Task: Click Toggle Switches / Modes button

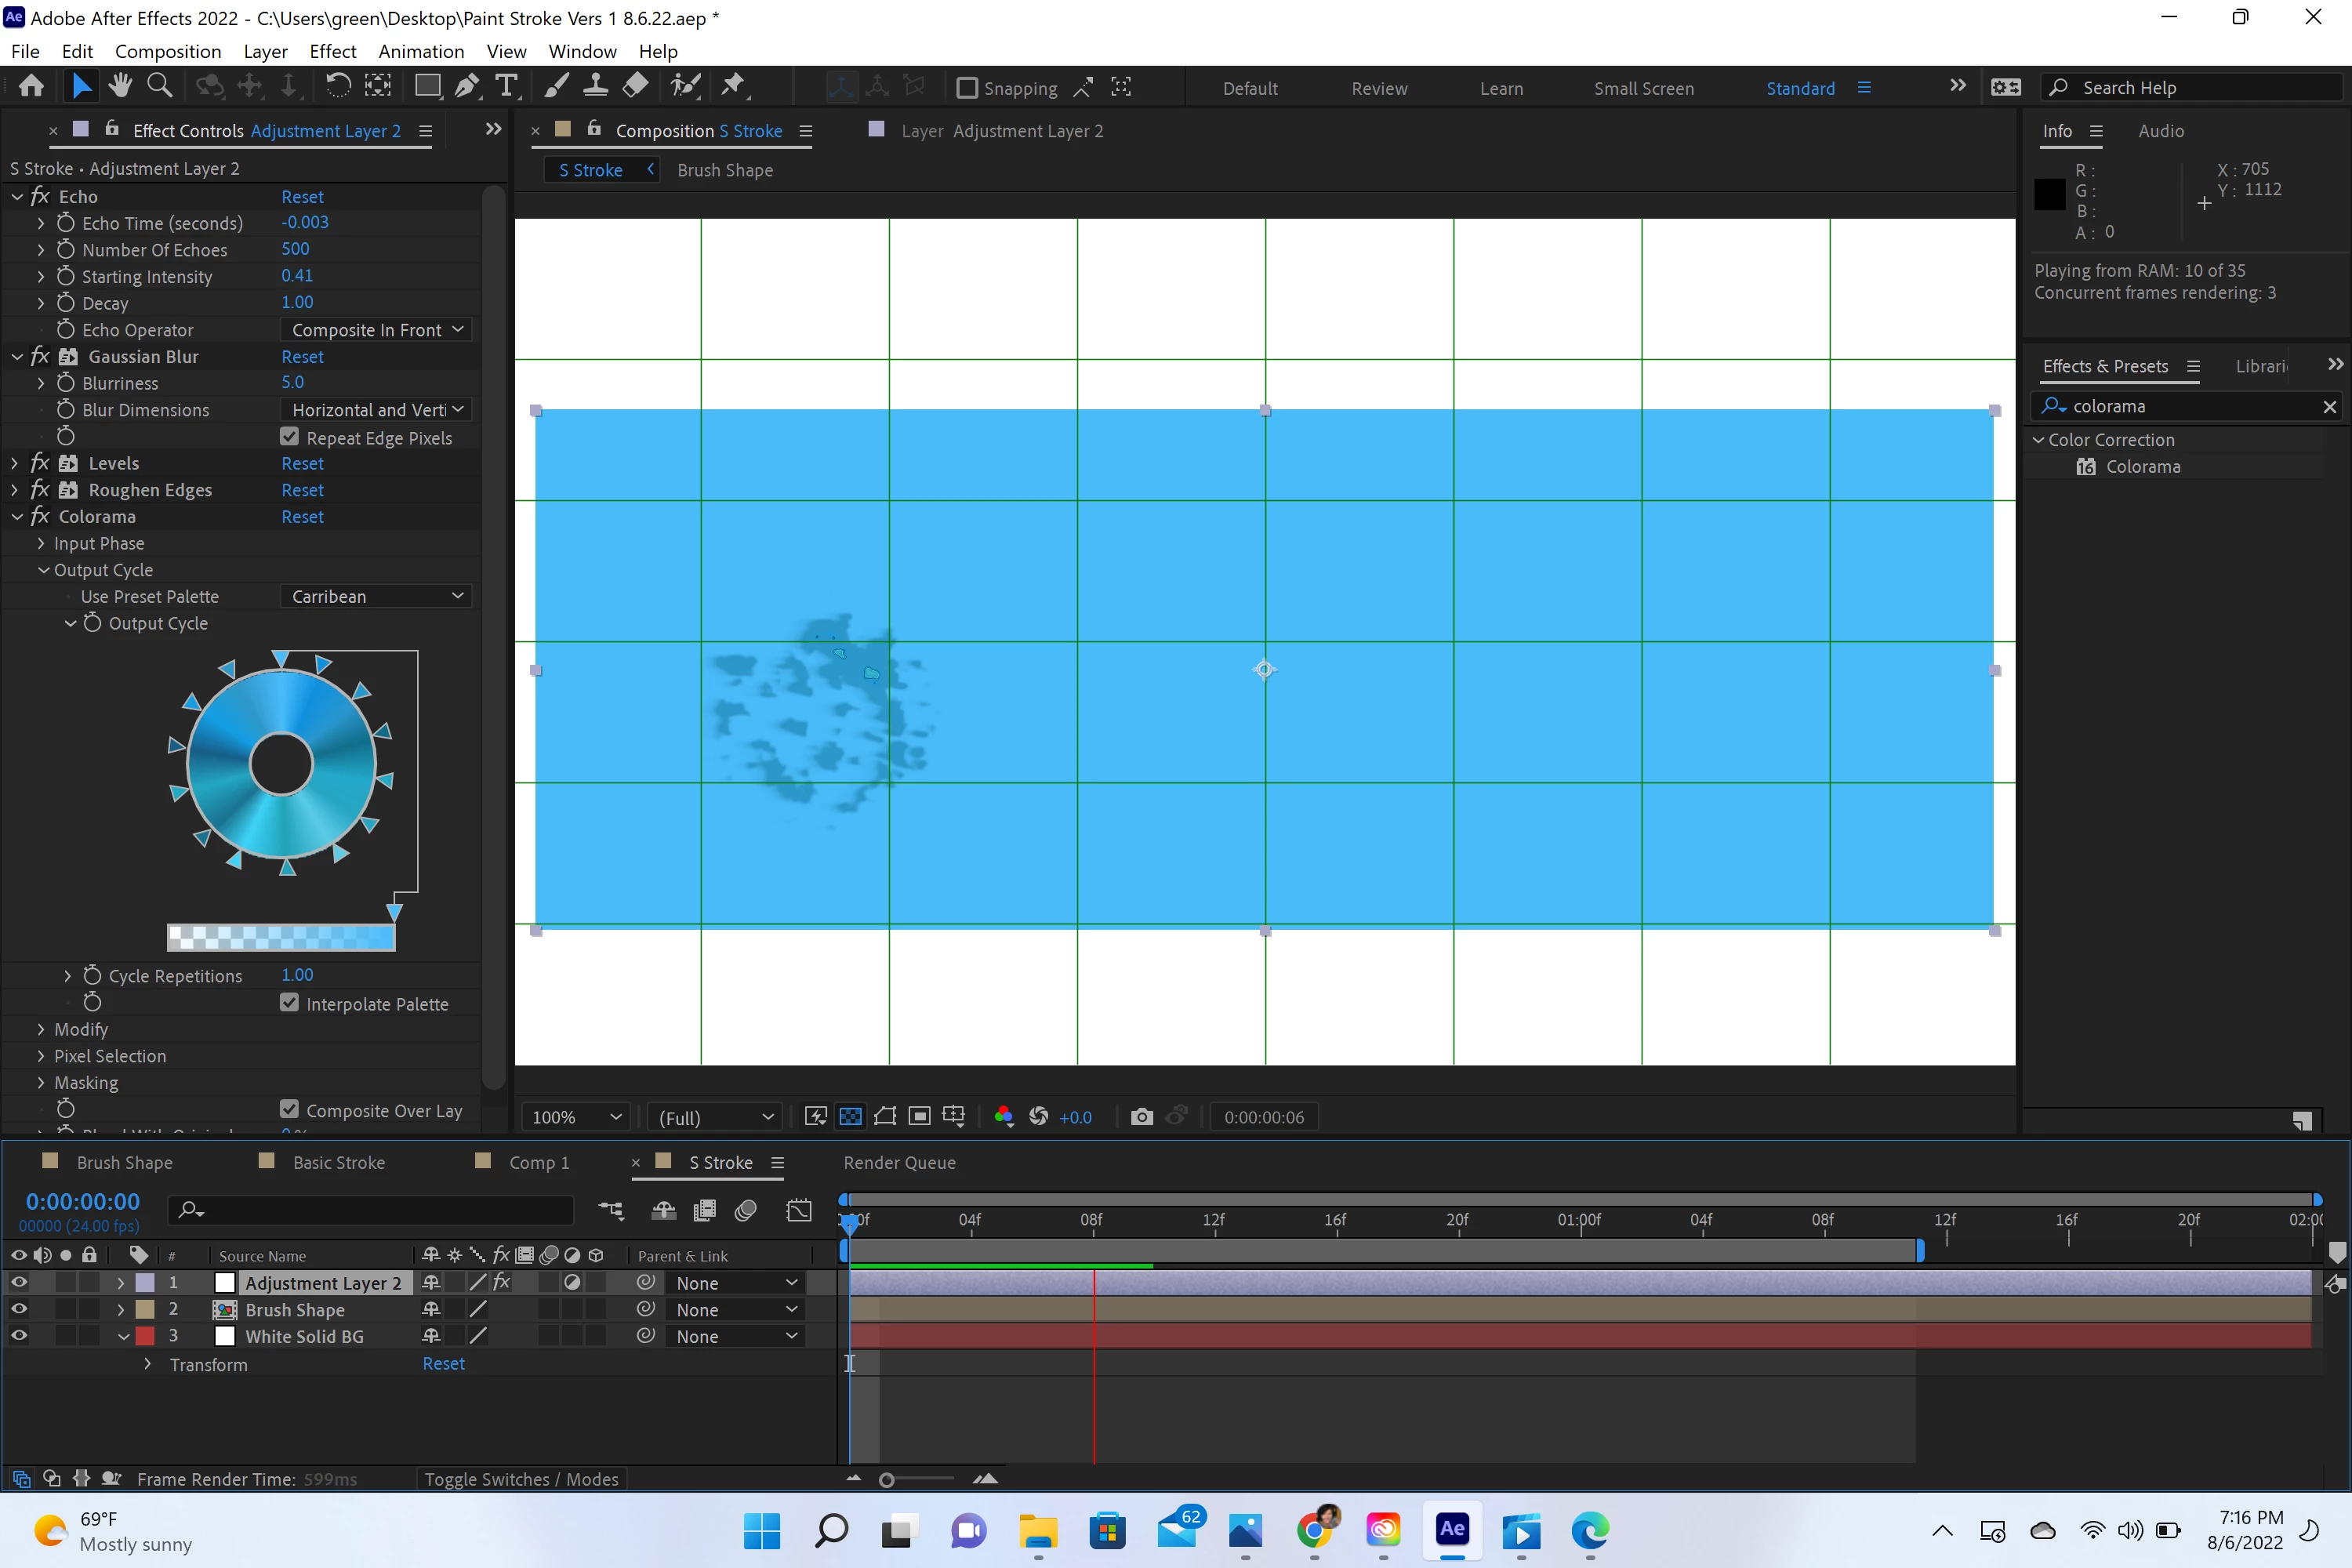Action: (521, 1479)
